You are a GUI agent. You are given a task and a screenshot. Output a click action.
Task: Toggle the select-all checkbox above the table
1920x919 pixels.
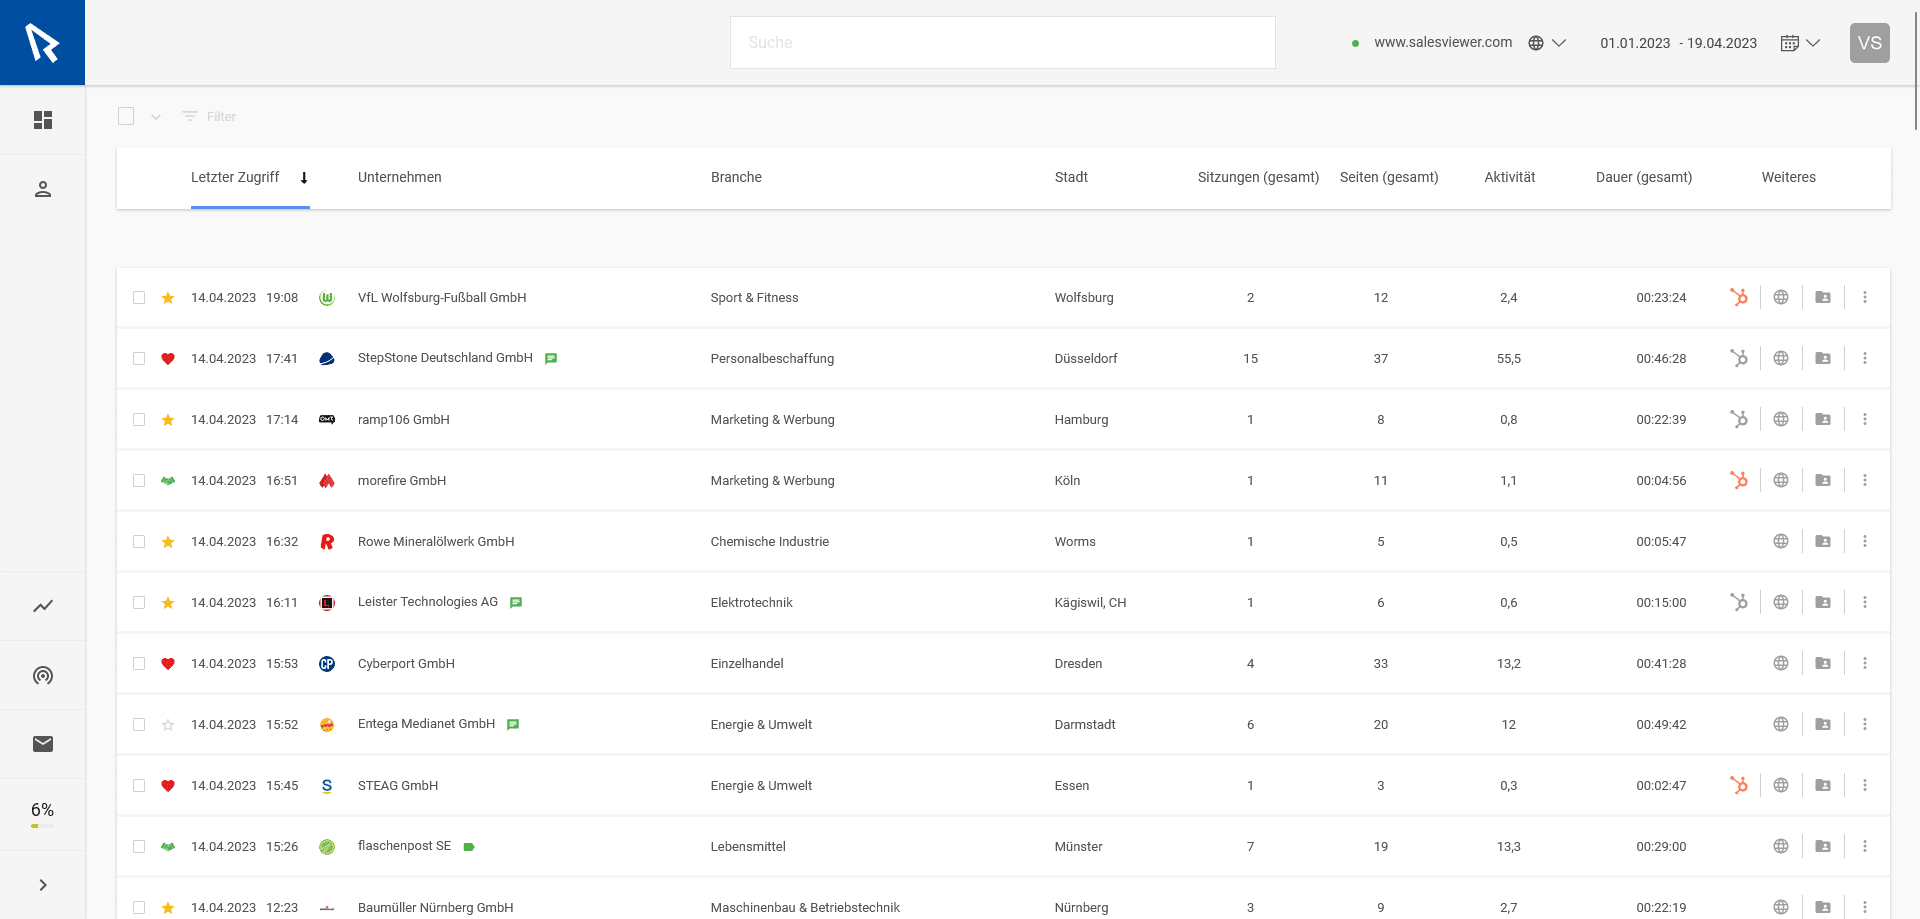tap(126, 116)
